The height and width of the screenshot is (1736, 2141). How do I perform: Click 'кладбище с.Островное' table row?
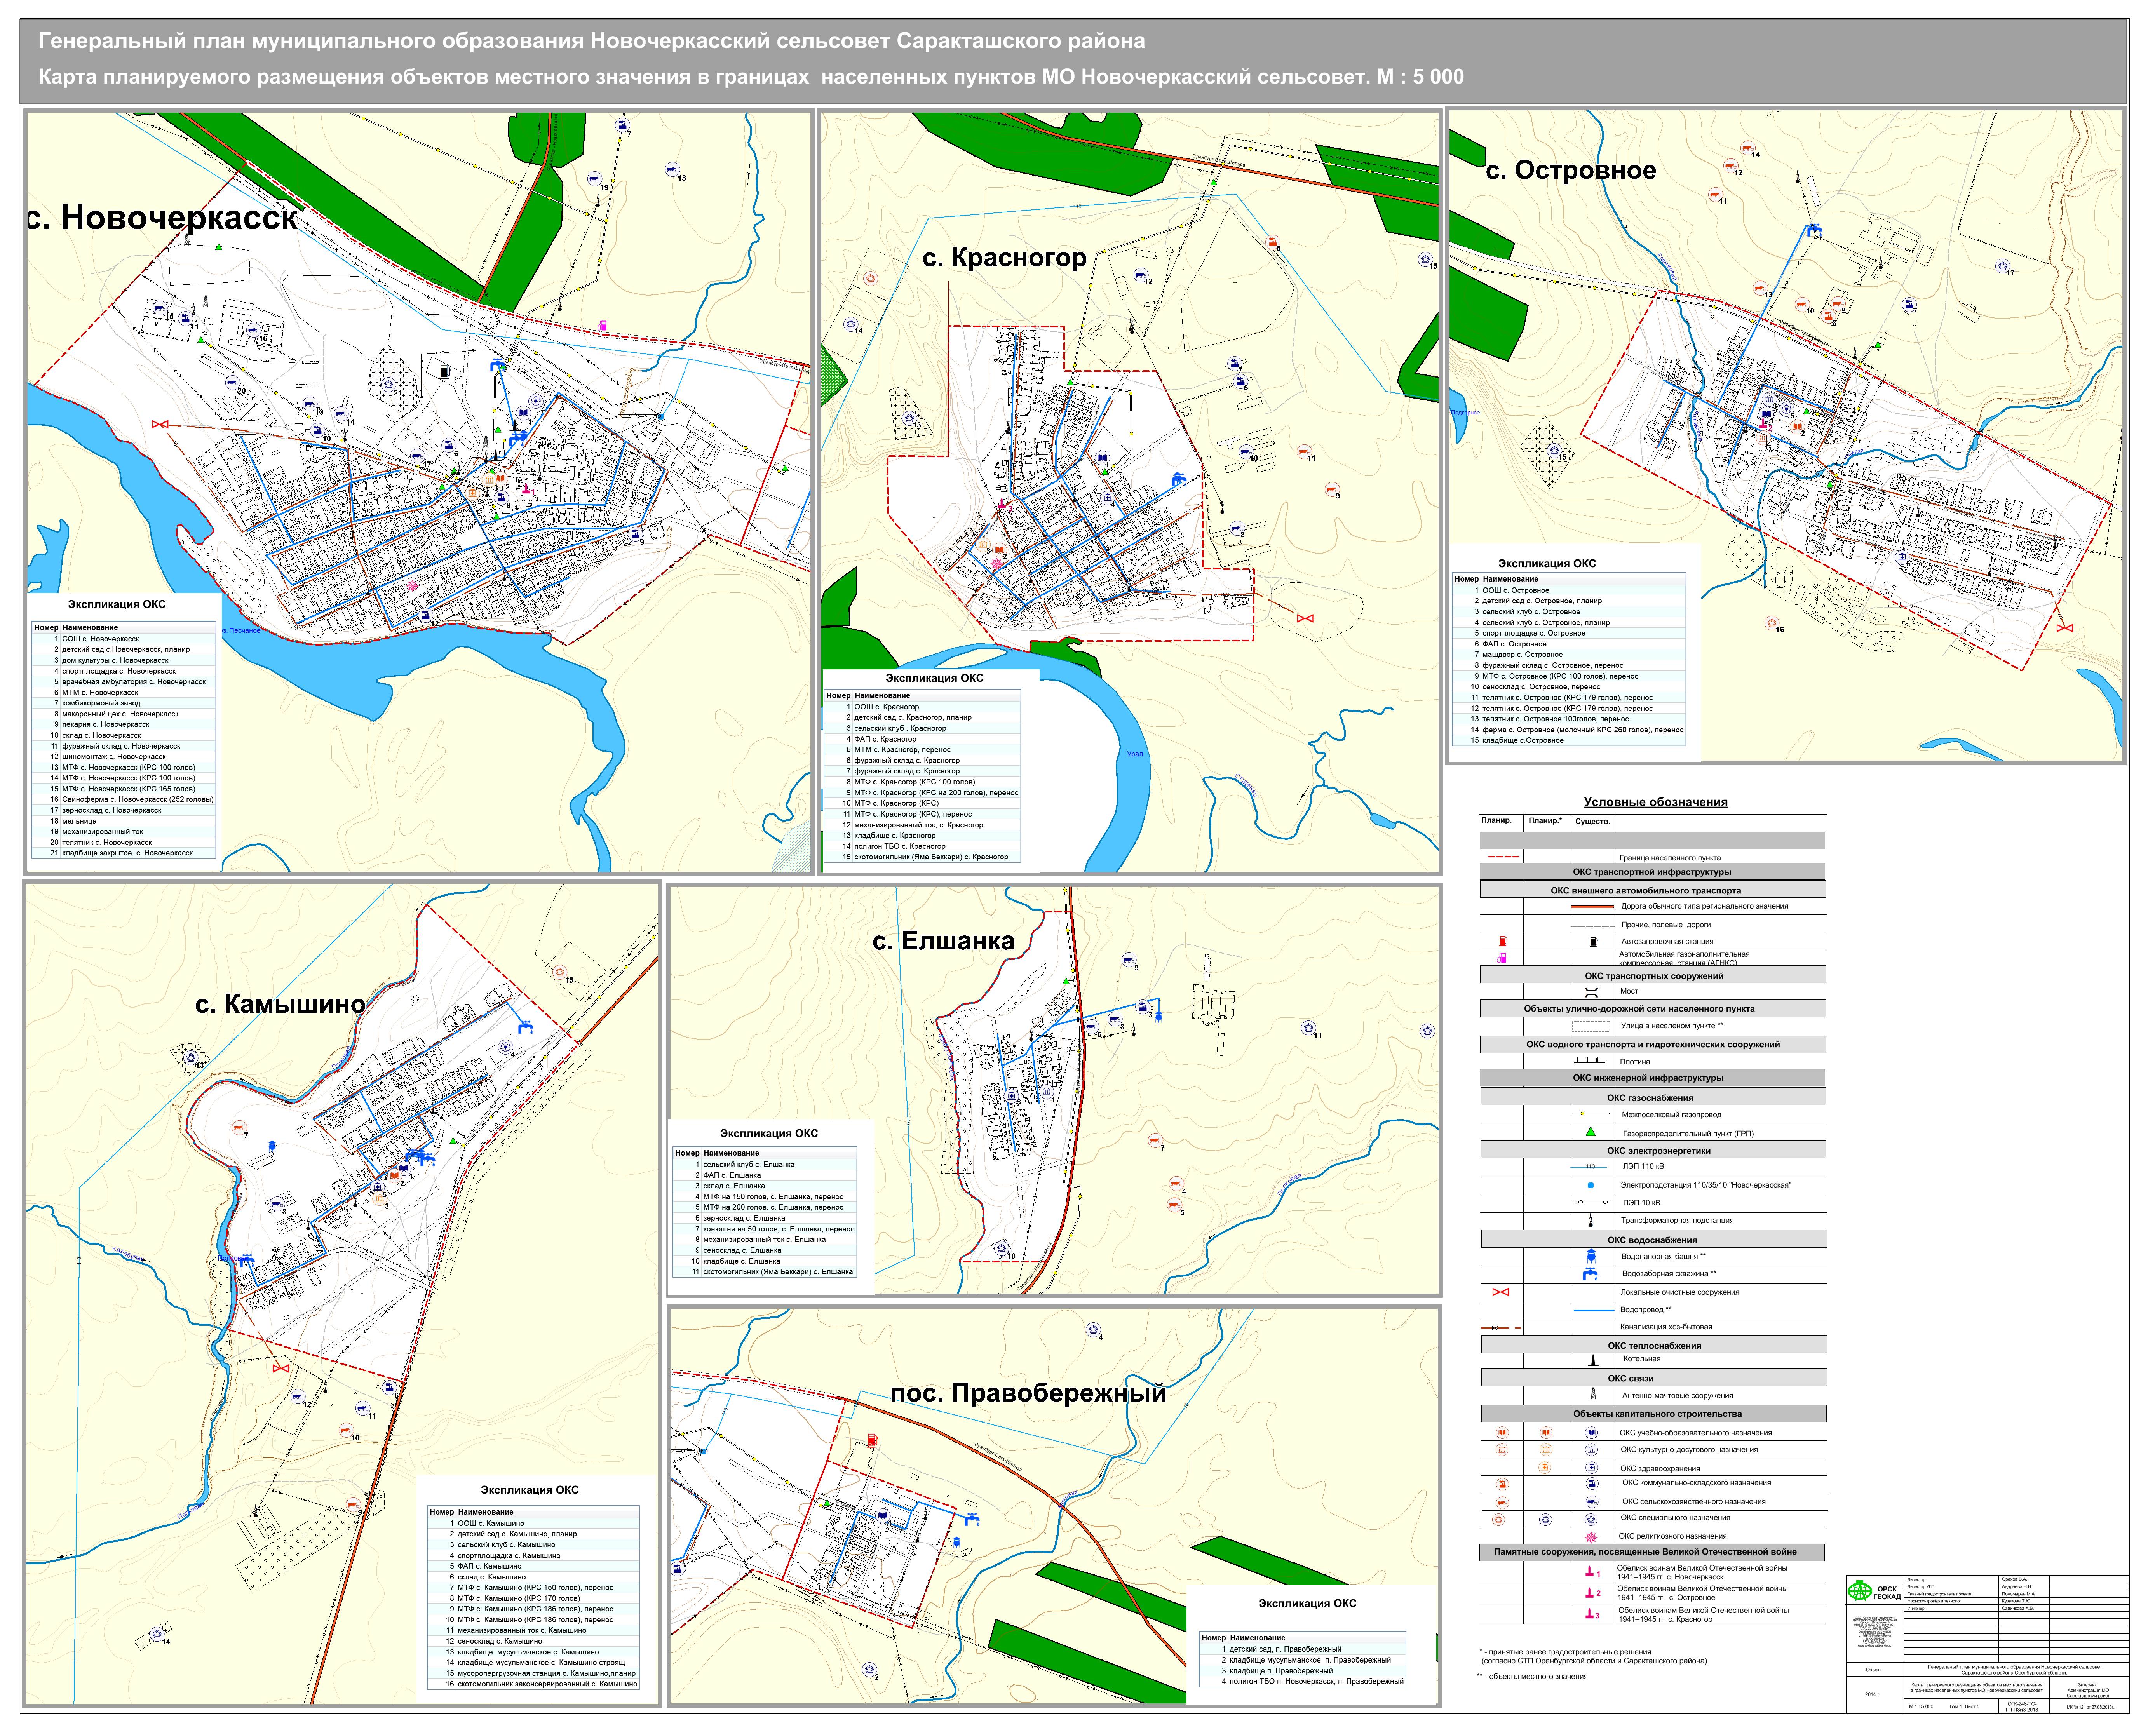click(1569, 741)
